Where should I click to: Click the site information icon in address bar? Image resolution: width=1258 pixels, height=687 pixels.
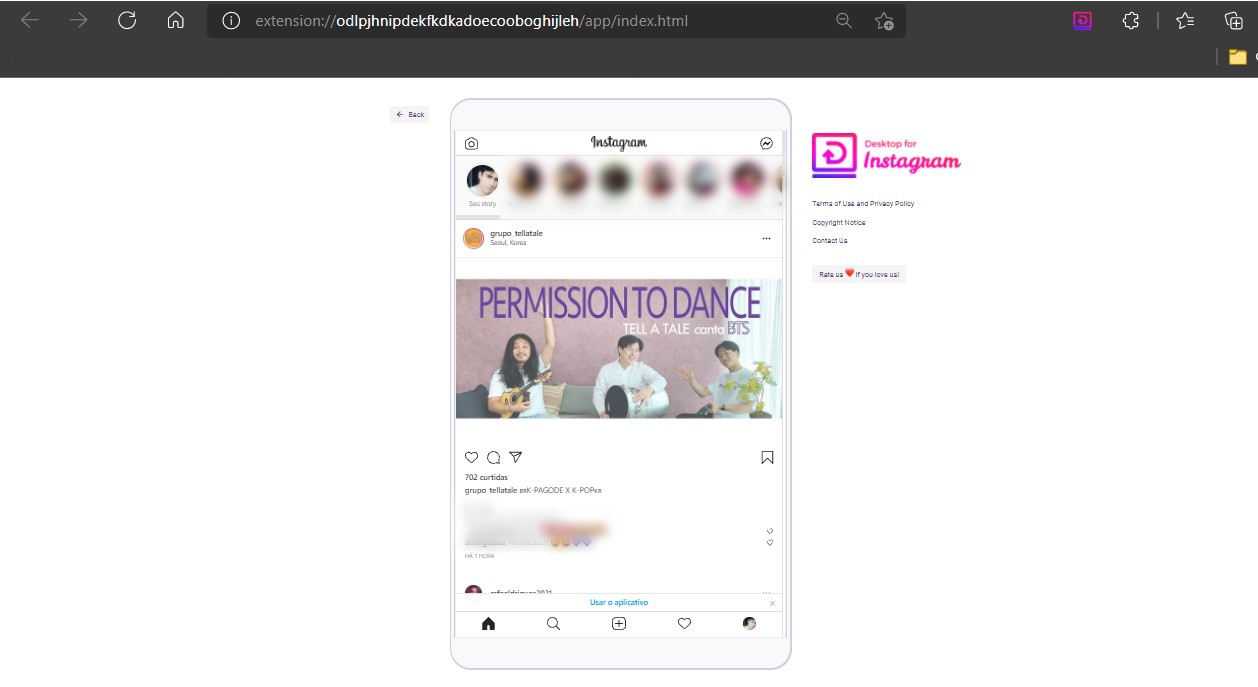click(231, 21)
